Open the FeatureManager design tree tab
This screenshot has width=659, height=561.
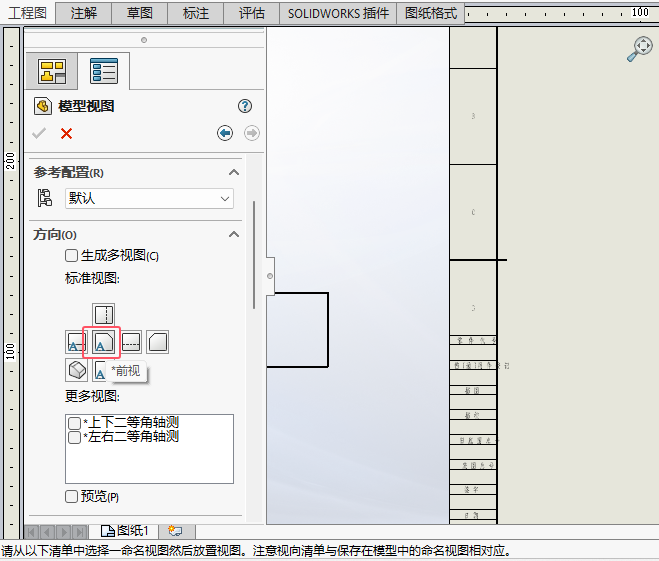click(x=52, y=71)
